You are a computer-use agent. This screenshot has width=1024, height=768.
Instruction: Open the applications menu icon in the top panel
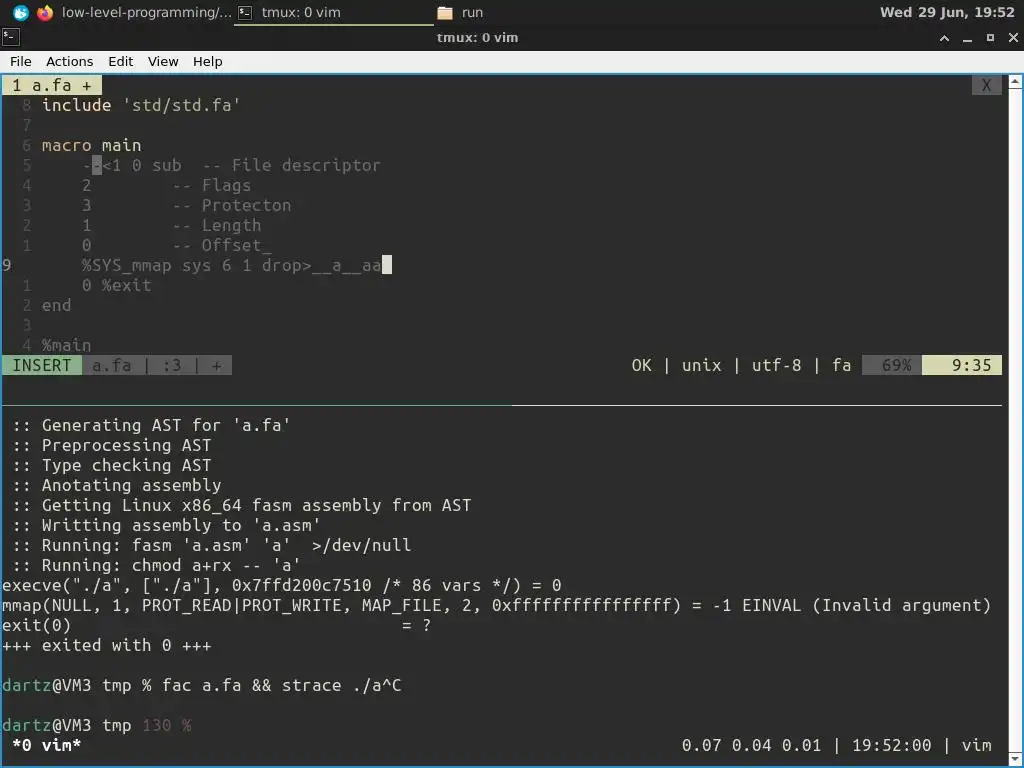tap(21, 12)
